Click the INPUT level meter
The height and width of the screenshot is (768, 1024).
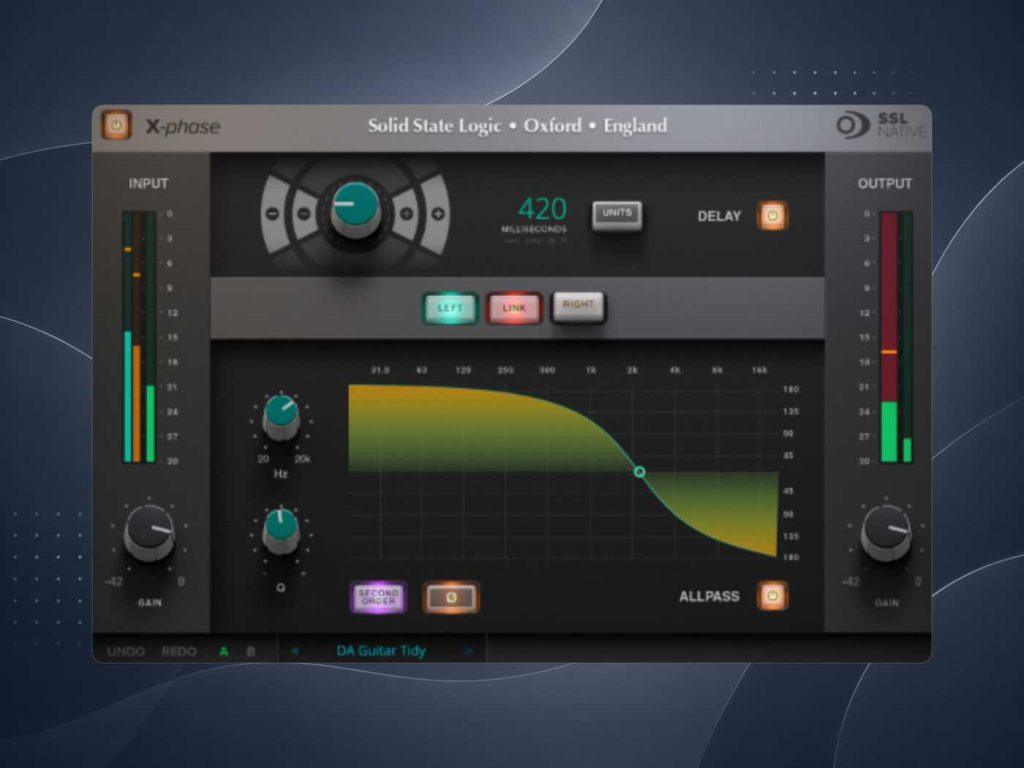coord(139,336)
